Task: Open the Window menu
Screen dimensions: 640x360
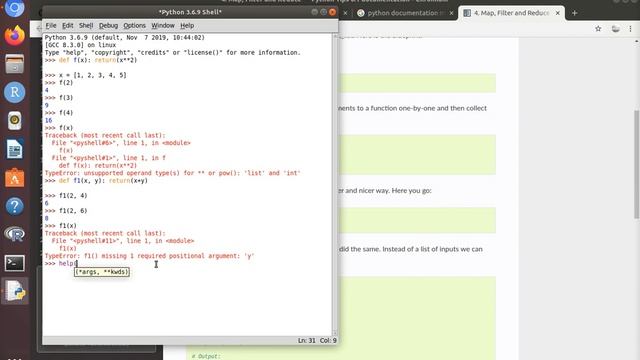Action: [163, 25]
